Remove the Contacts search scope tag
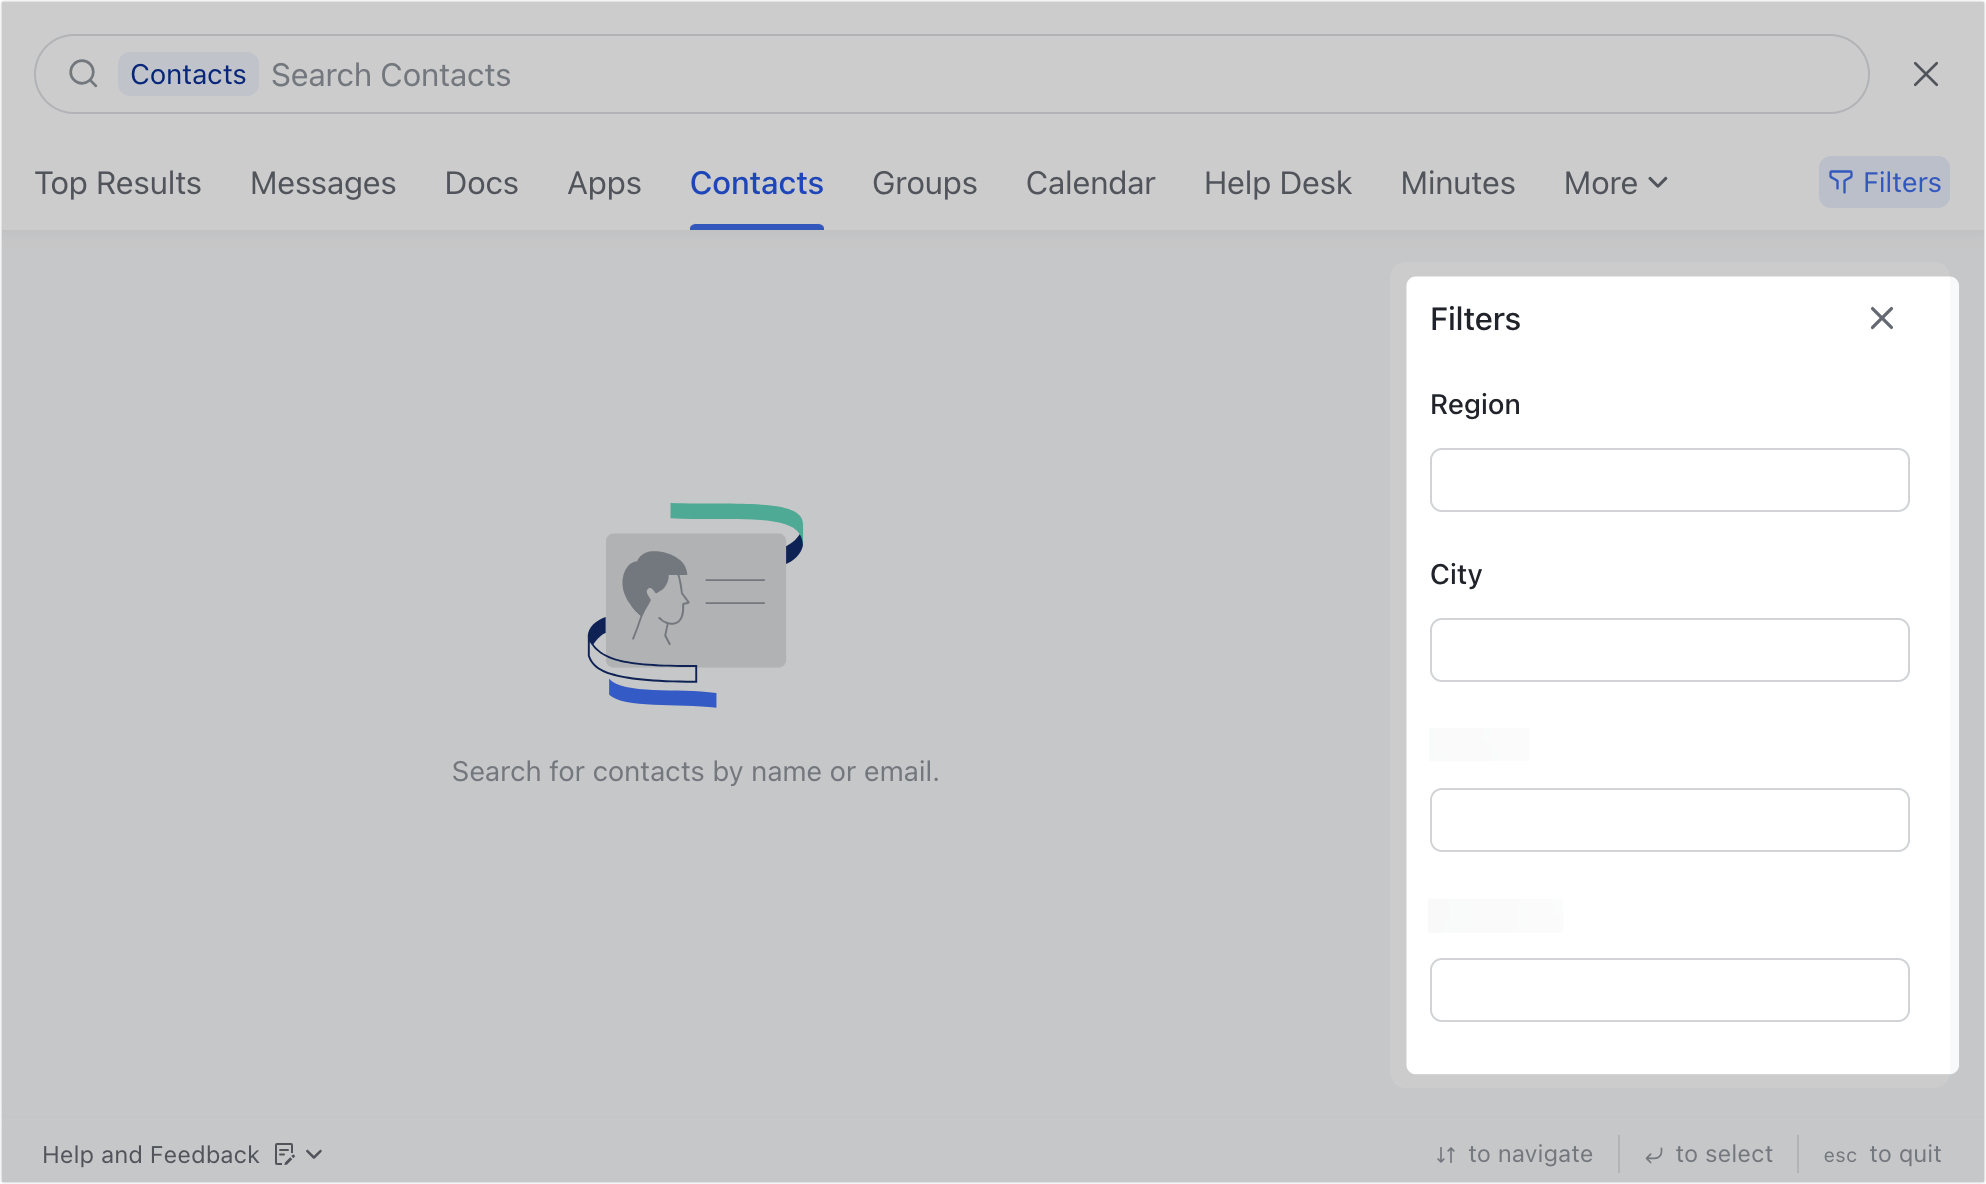The width and height of the screenshot is (1986, 1184). tap(188, 74)
